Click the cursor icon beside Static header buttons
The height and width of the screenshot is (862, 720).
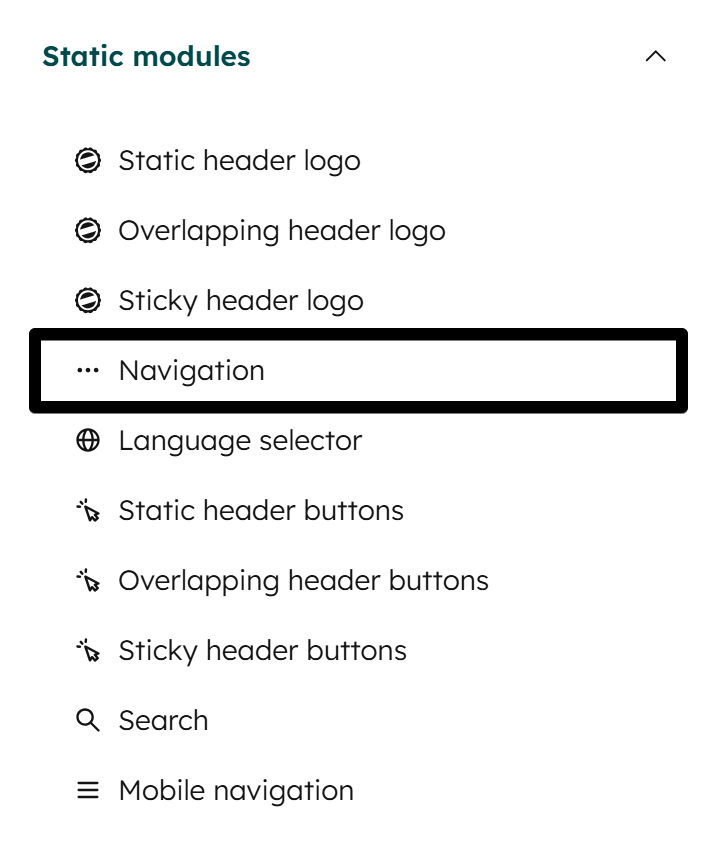pyautogui.click(x=89, y=510)
